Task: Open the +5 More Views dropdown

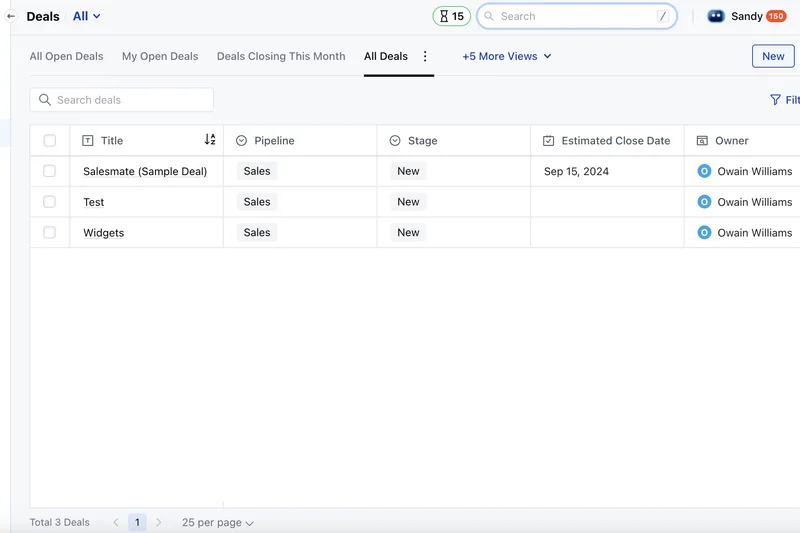Action: tap(506, 57)
